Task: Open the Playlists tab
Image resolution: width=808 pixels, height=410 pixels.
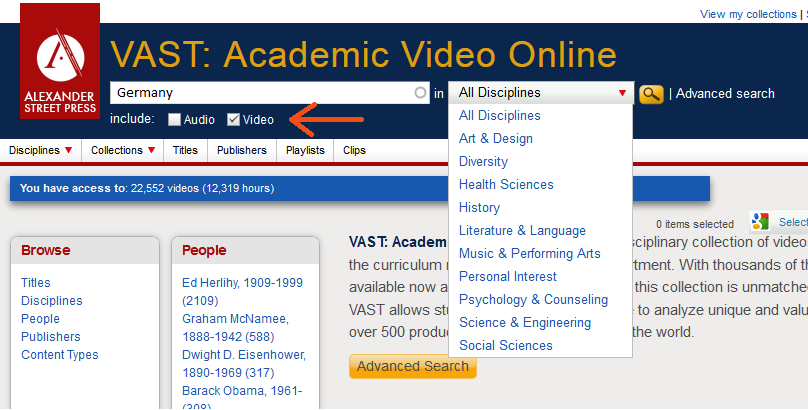Action: click(x=305, y=151)
